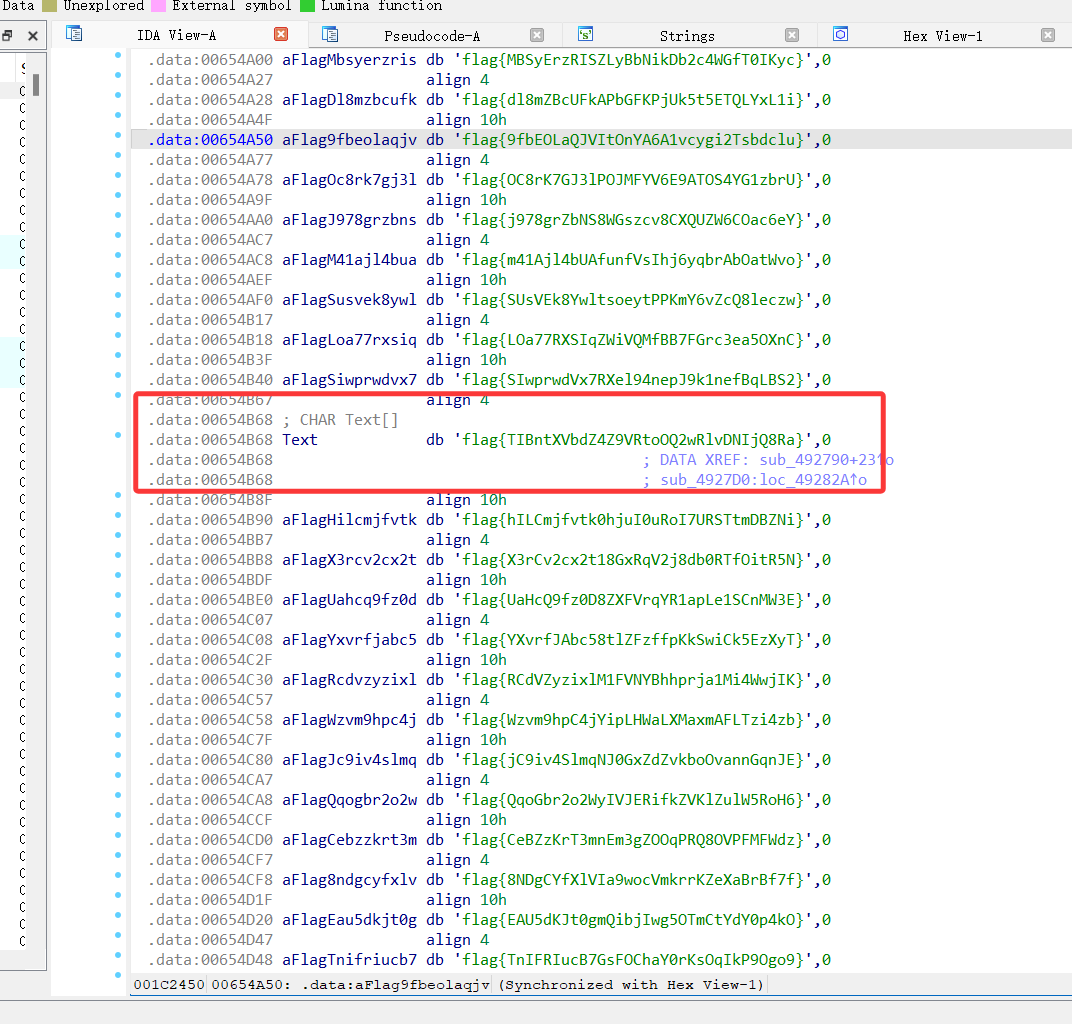The height and width of the screenshot is (1024, 1072).
Task: Open the Strings tab
Action: click(x=686, y=36)
